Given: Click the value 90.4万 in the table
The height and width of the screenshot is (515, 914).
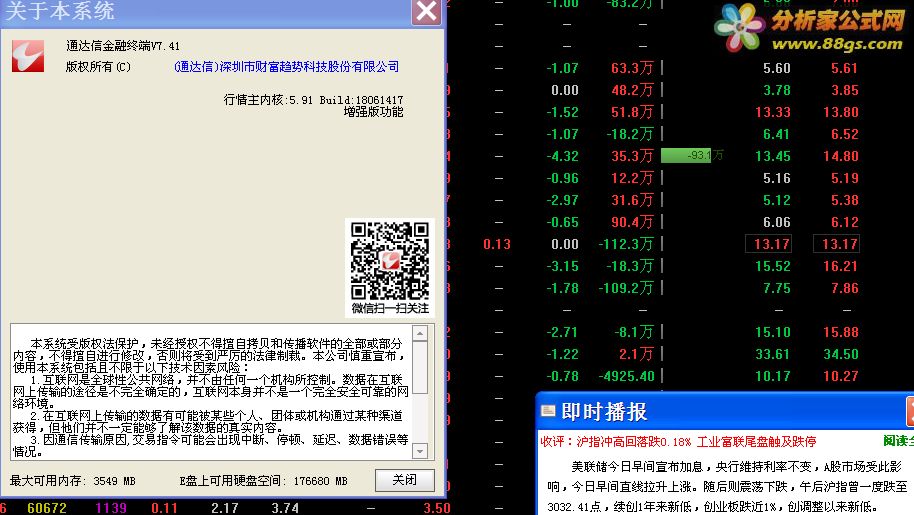Looking at the screenshot, I should (632, 222).
